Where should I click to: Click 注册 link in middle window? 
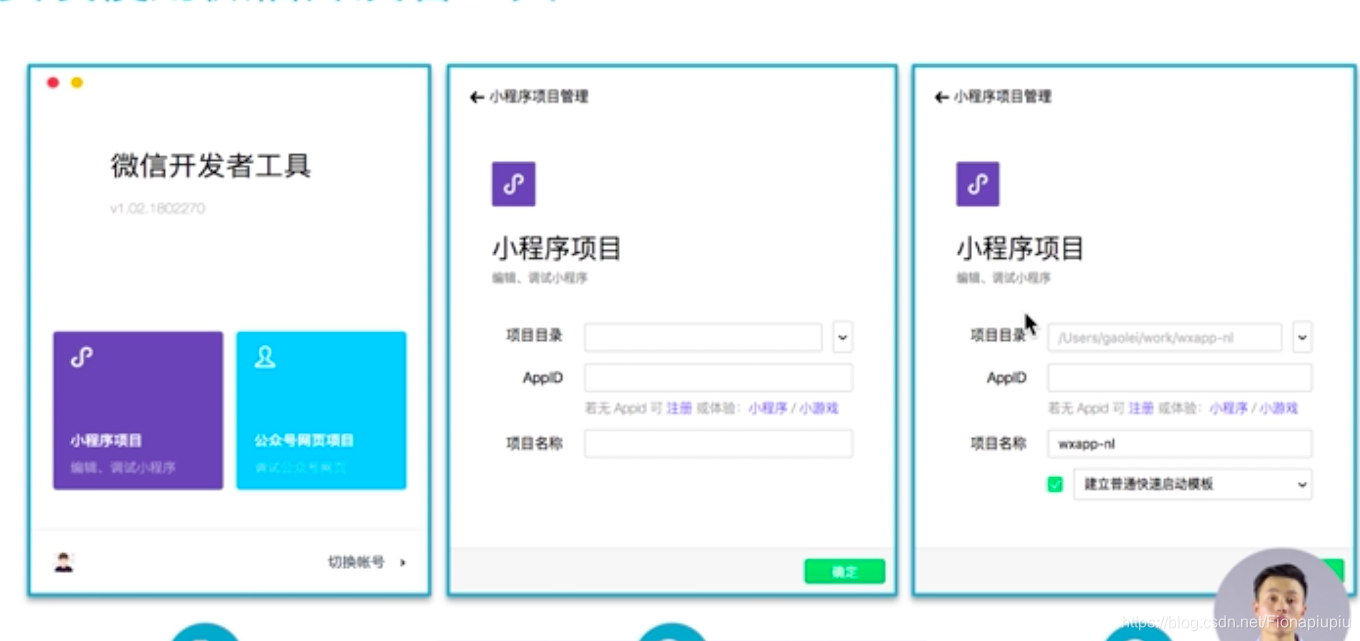[x=679, y=408]
